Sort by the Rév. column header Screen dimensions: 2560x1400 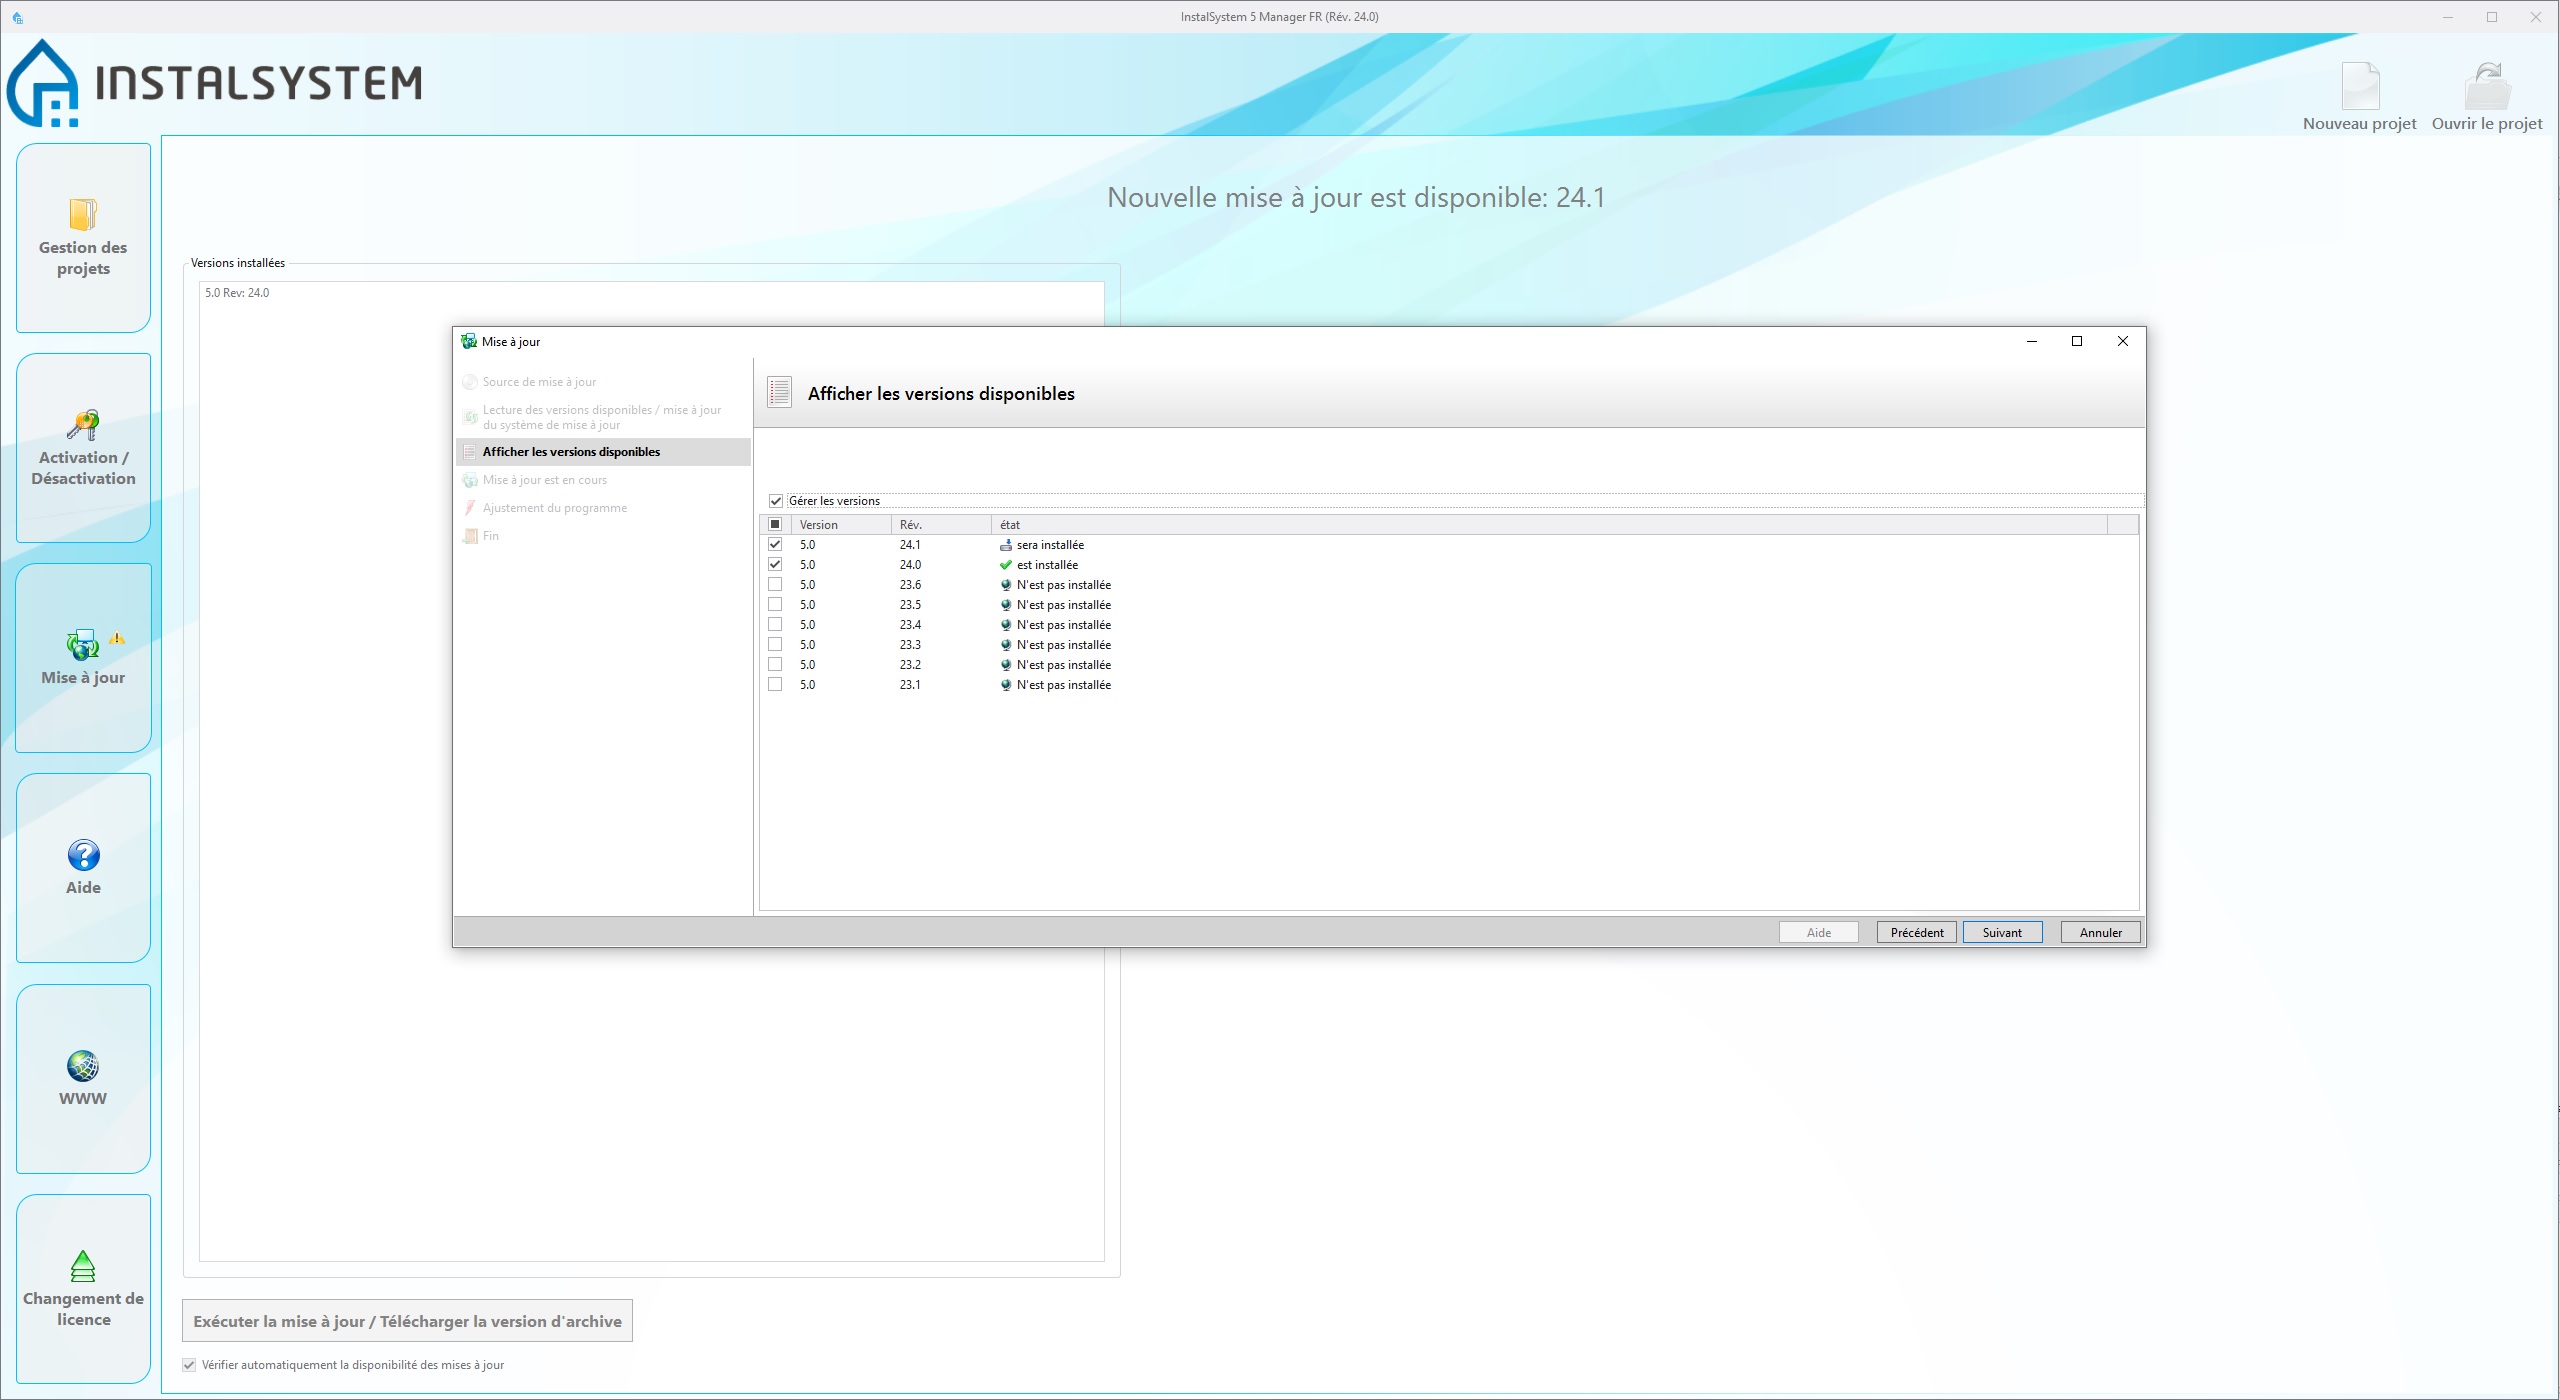[941, 524]
